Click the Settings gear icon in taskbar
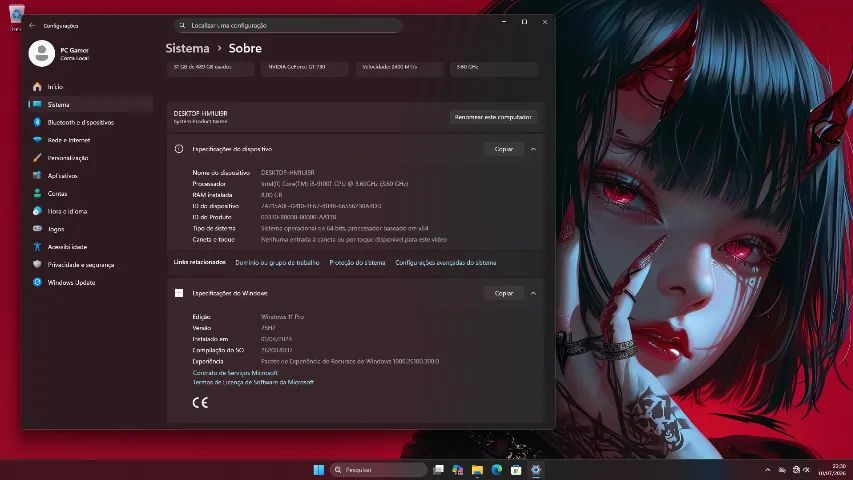853x480 pixels. tap(536, 470)
